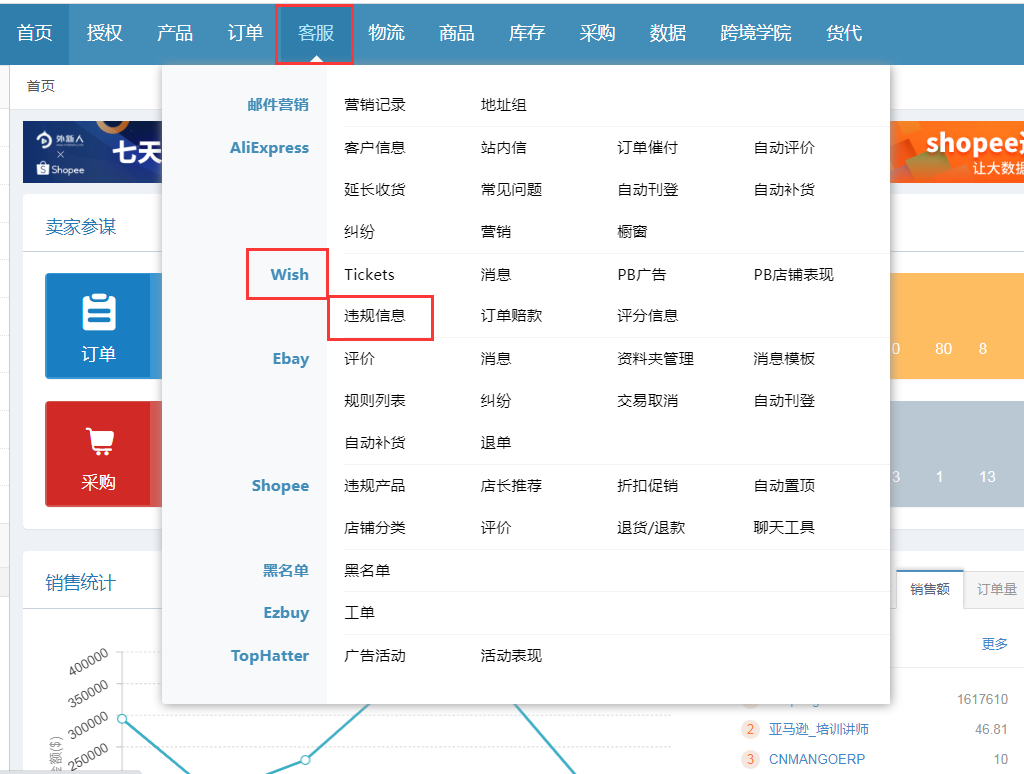The image size is (1024, 774).
Task: Open AliExpress 常见问题
Action: (x=511, y=189)
